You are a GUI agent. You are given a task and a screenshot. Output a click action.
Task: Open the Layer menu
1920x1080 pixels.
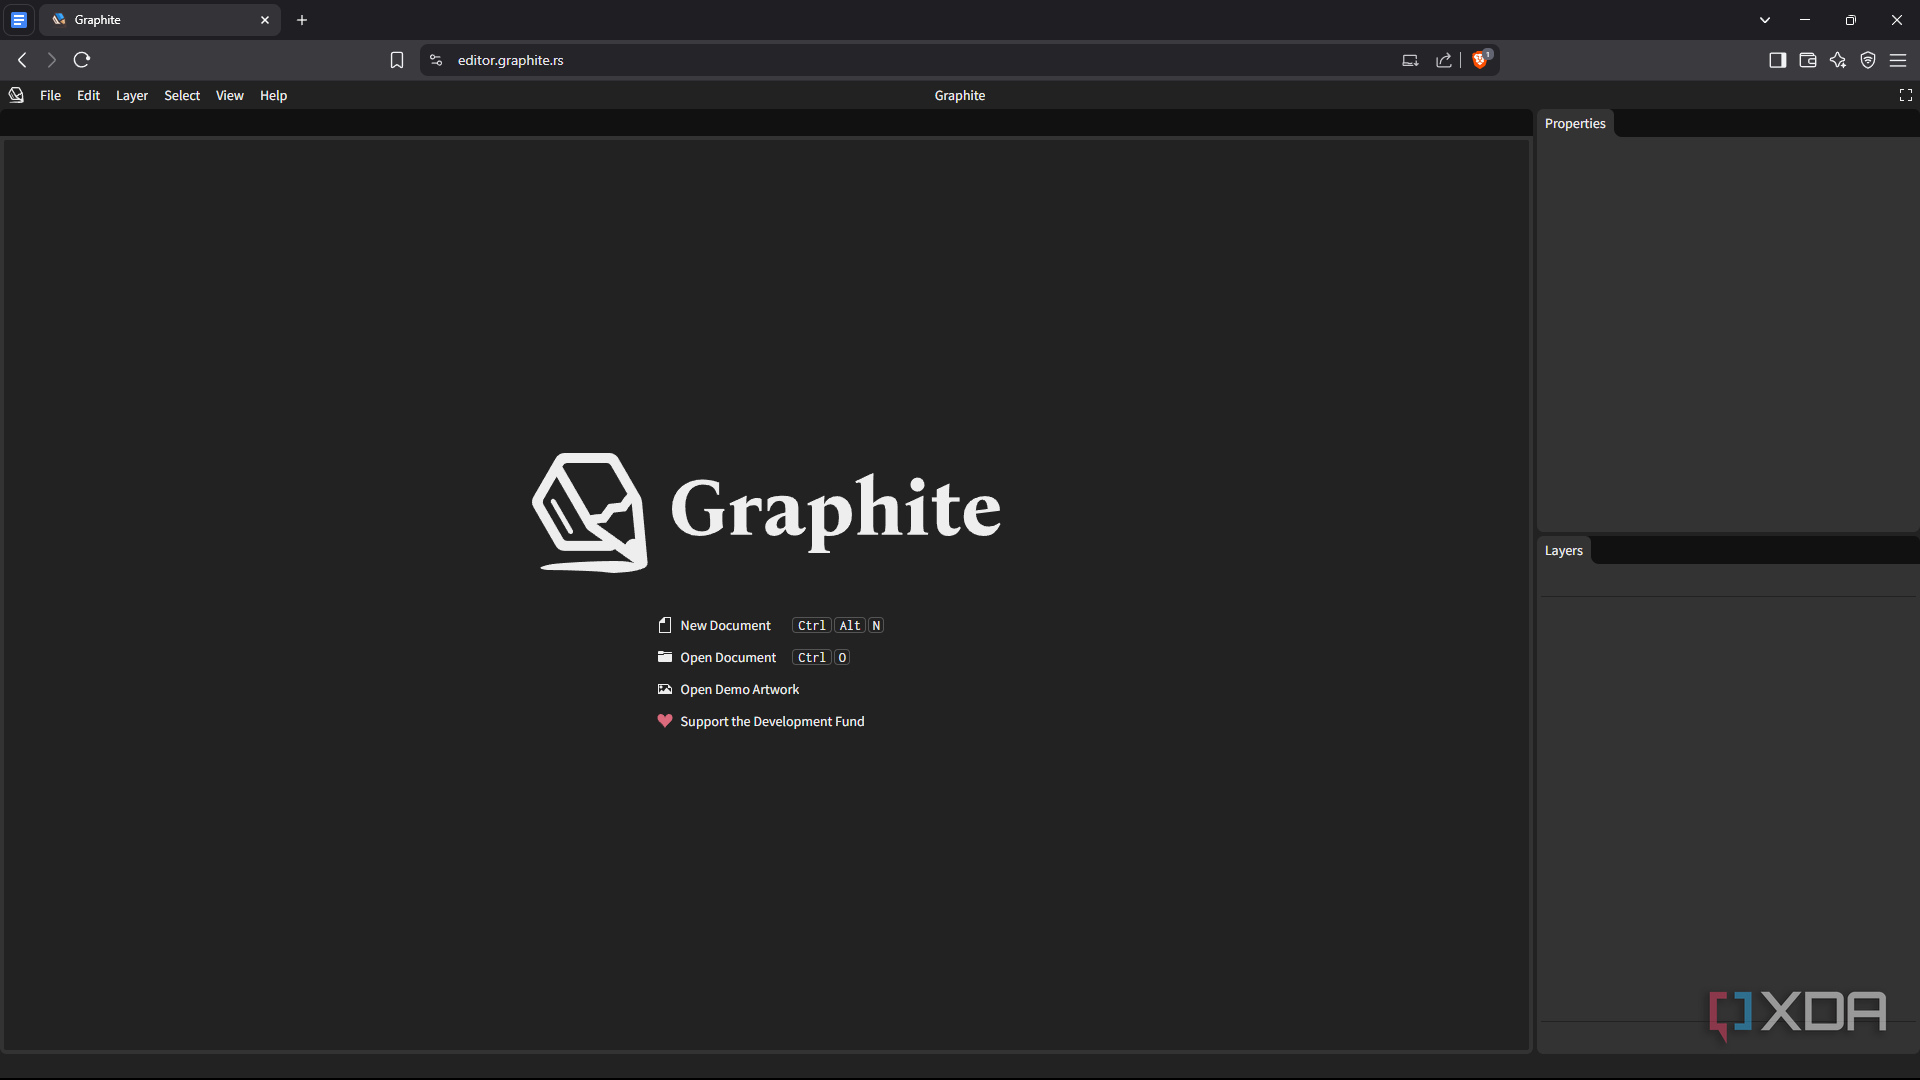tap(132, 95)
